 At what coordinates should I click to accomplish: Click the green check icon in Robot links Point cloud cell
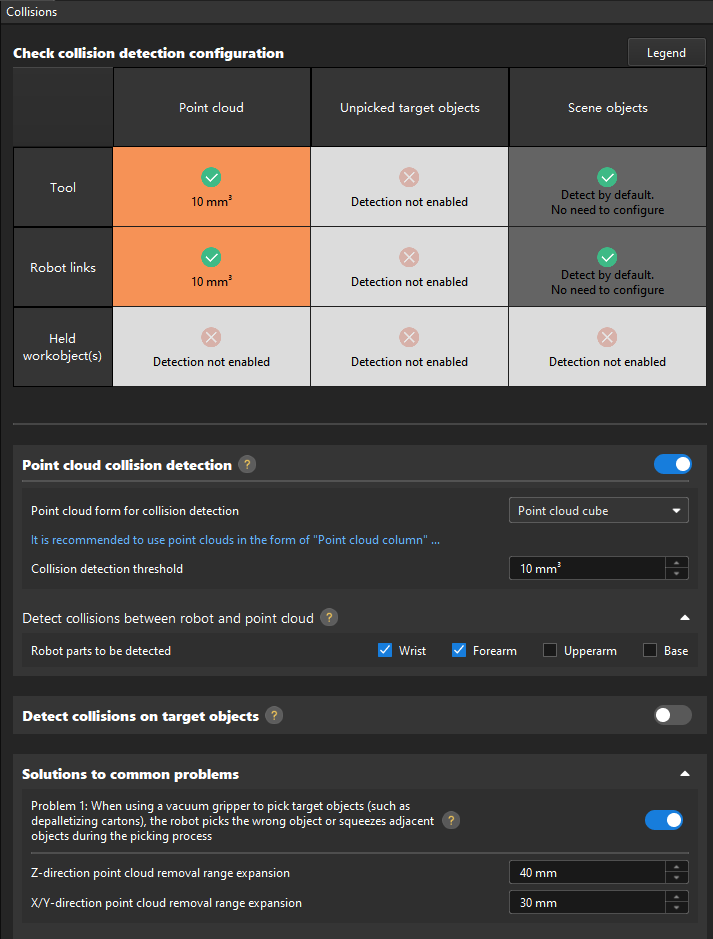[211, 256]
